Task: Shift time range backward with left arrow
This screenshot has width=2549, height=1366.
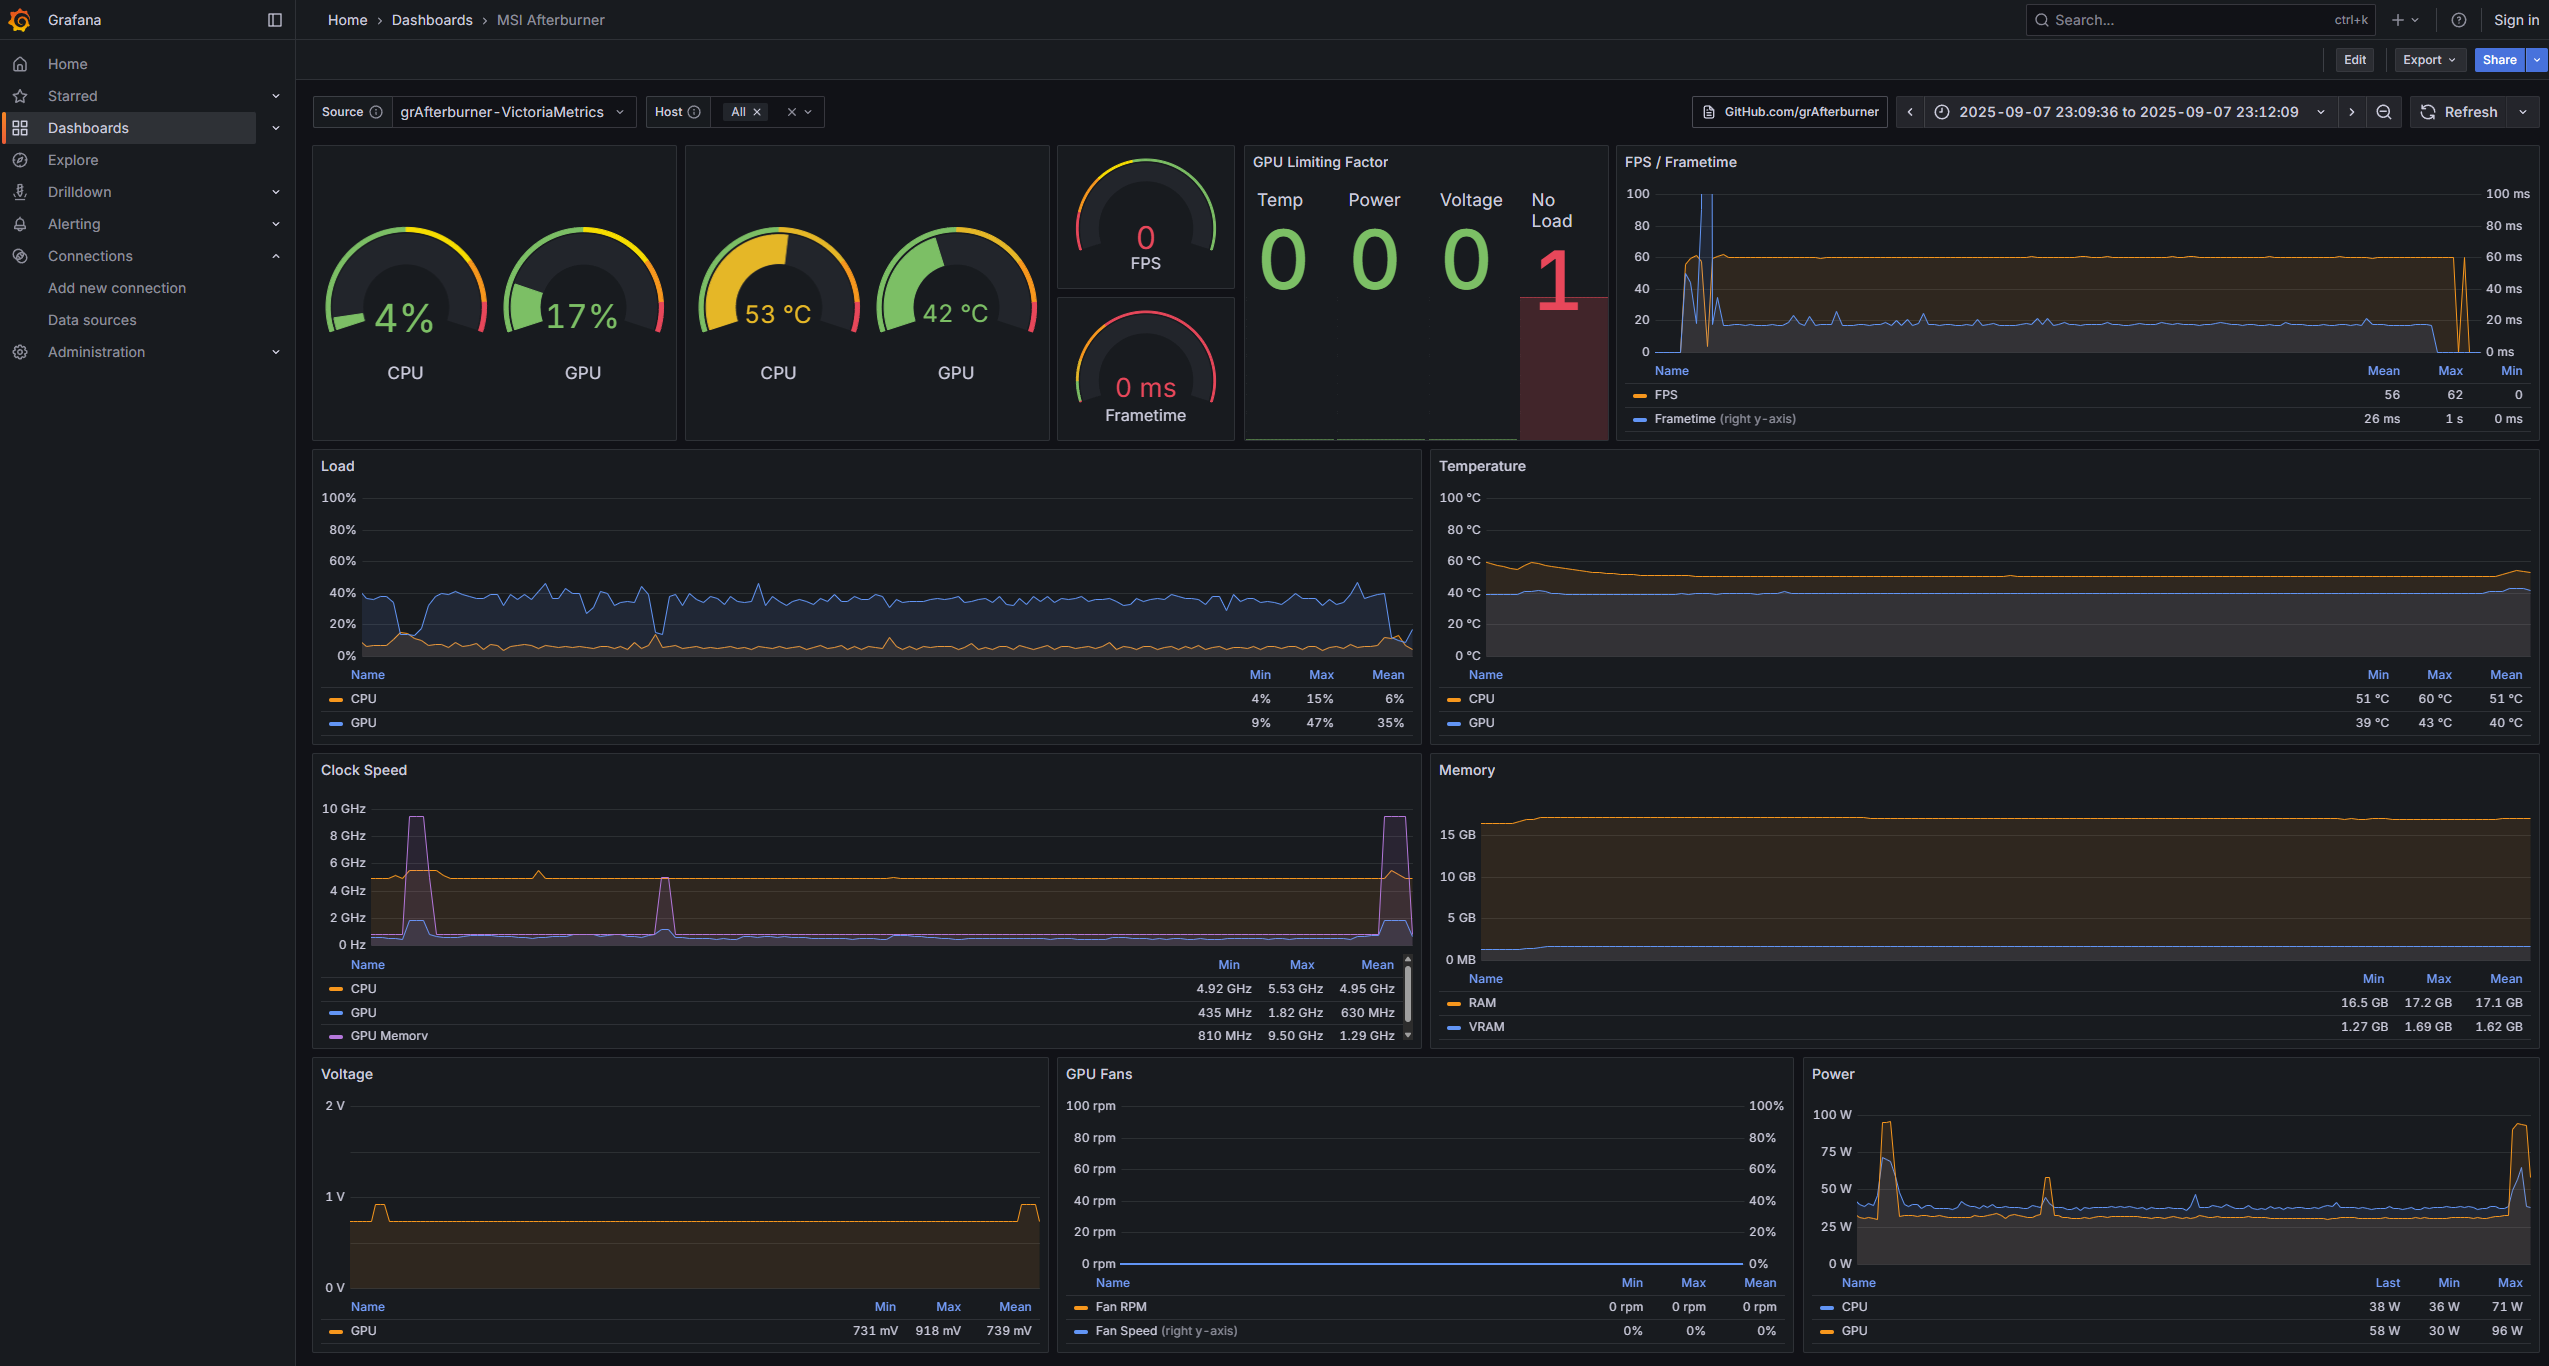Action: 1910,112
